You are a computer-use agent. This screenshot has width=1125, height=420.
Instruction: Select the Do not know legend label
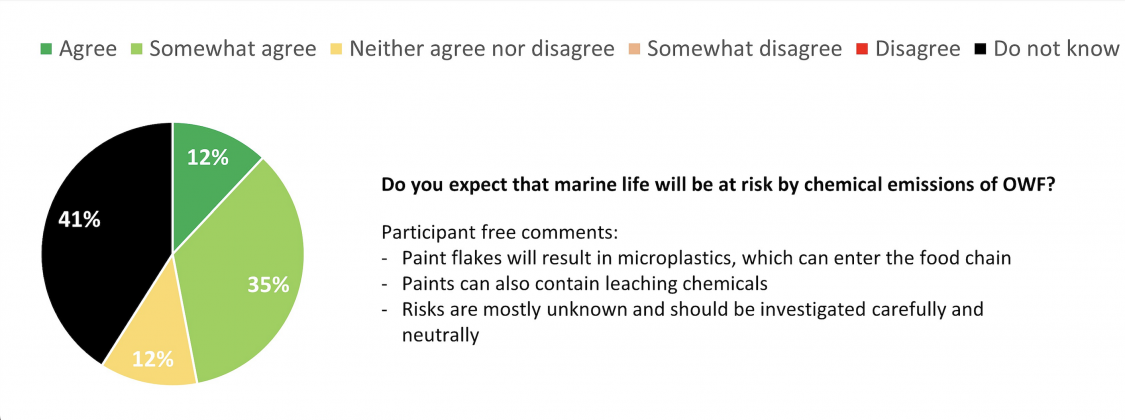pyautogui.click(x=1056, y=49)
